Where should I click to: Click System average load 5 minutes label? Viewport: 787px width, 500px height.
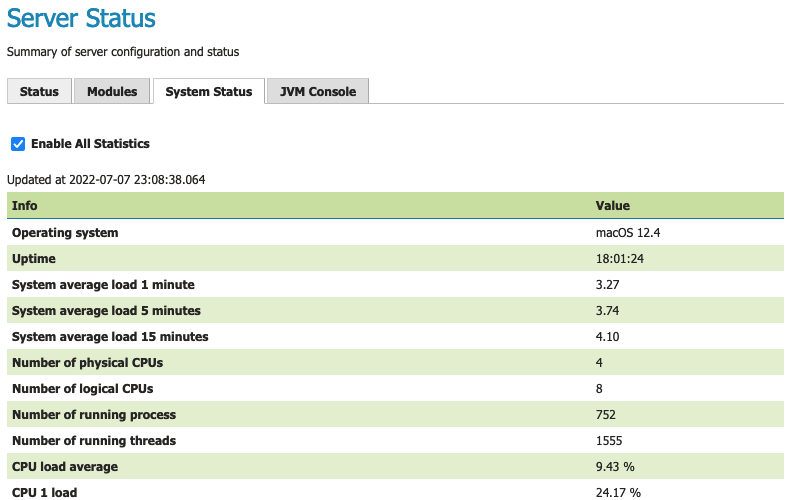pos(106,311)
